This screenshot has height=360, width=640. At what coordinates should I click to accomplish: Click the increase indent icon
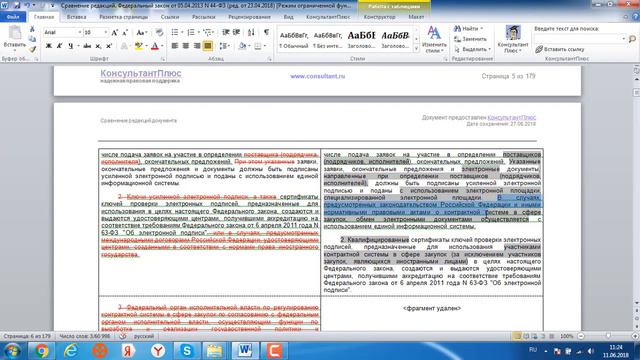coord(236,32)
